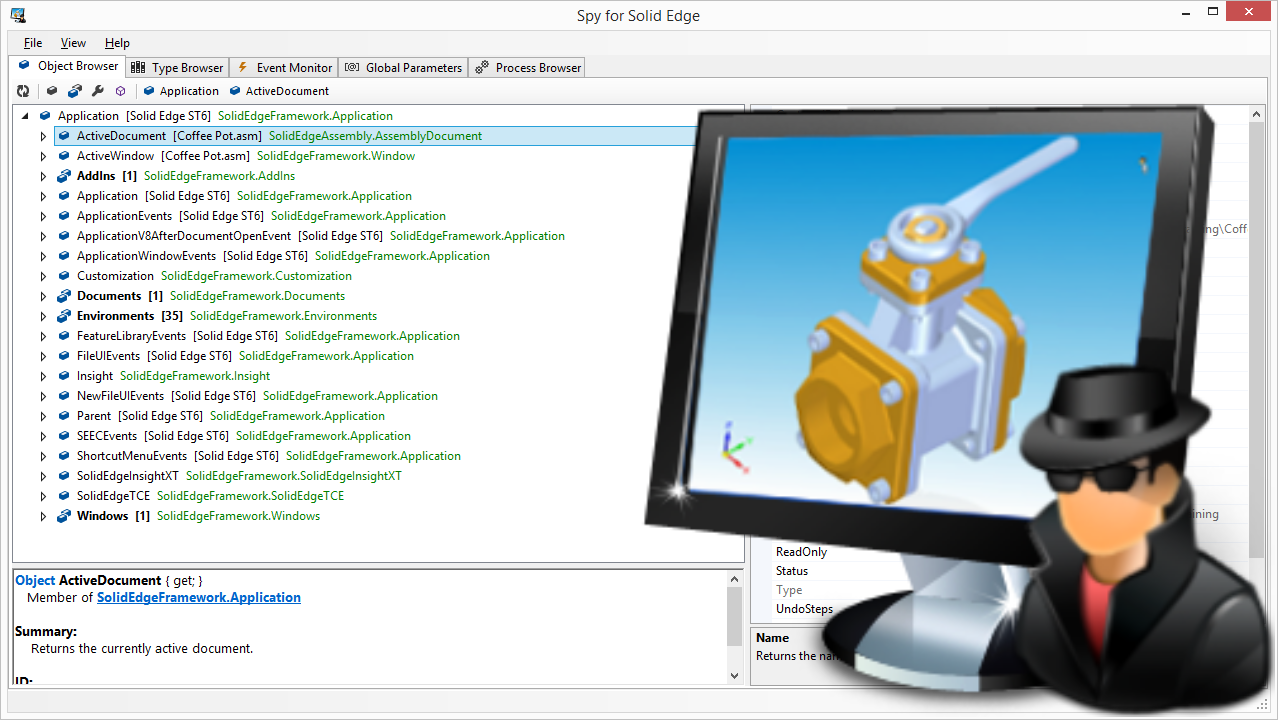Select the Object Browser tab
1280x720 pixels.
(x=68, y=66)
